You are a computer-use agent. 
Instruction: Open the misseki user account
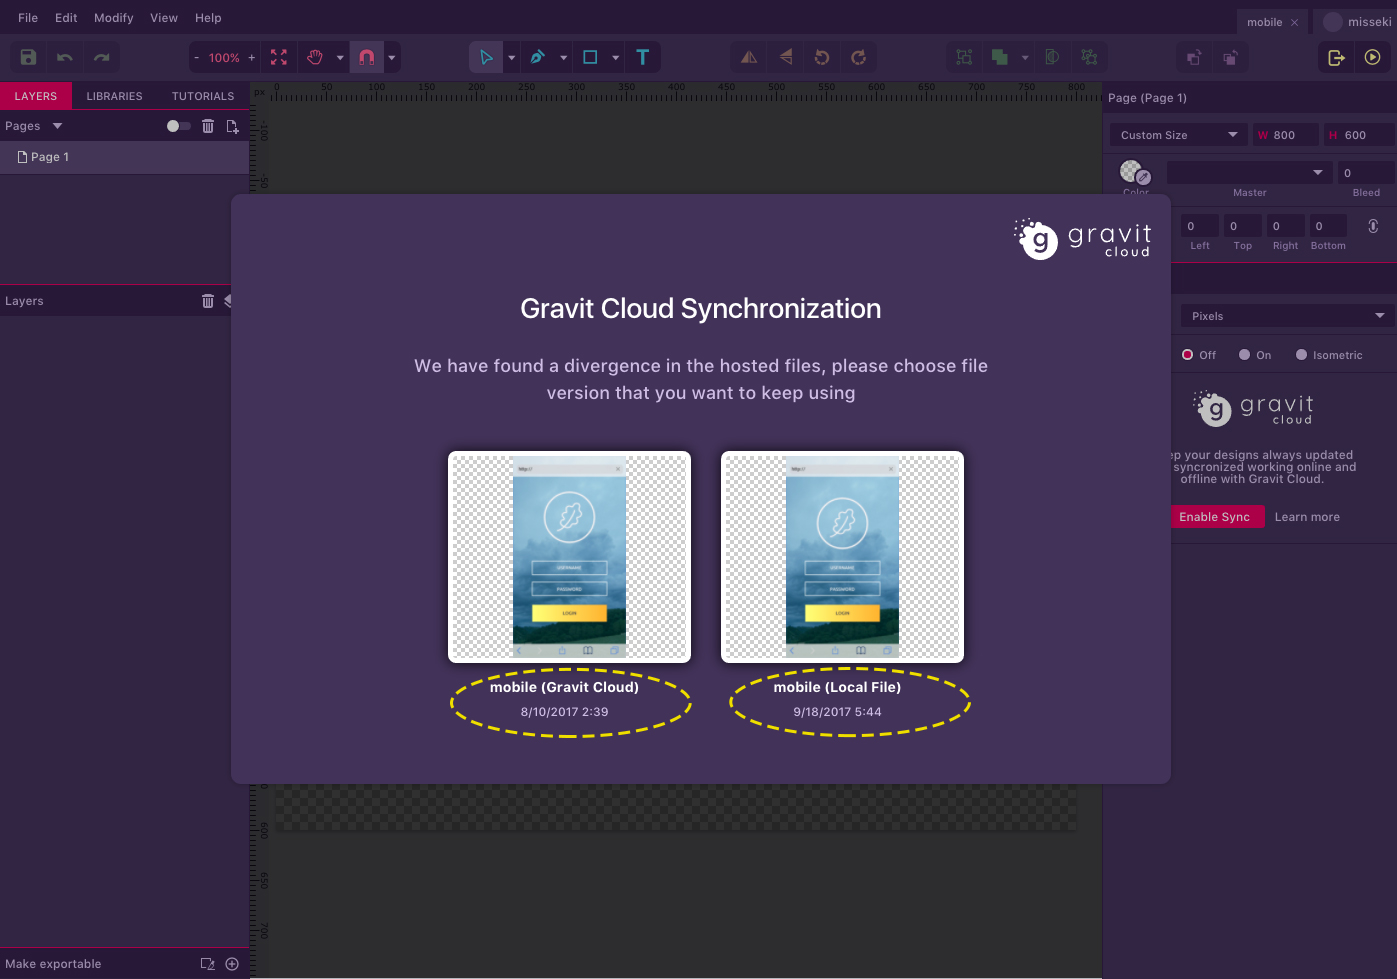1357,22
